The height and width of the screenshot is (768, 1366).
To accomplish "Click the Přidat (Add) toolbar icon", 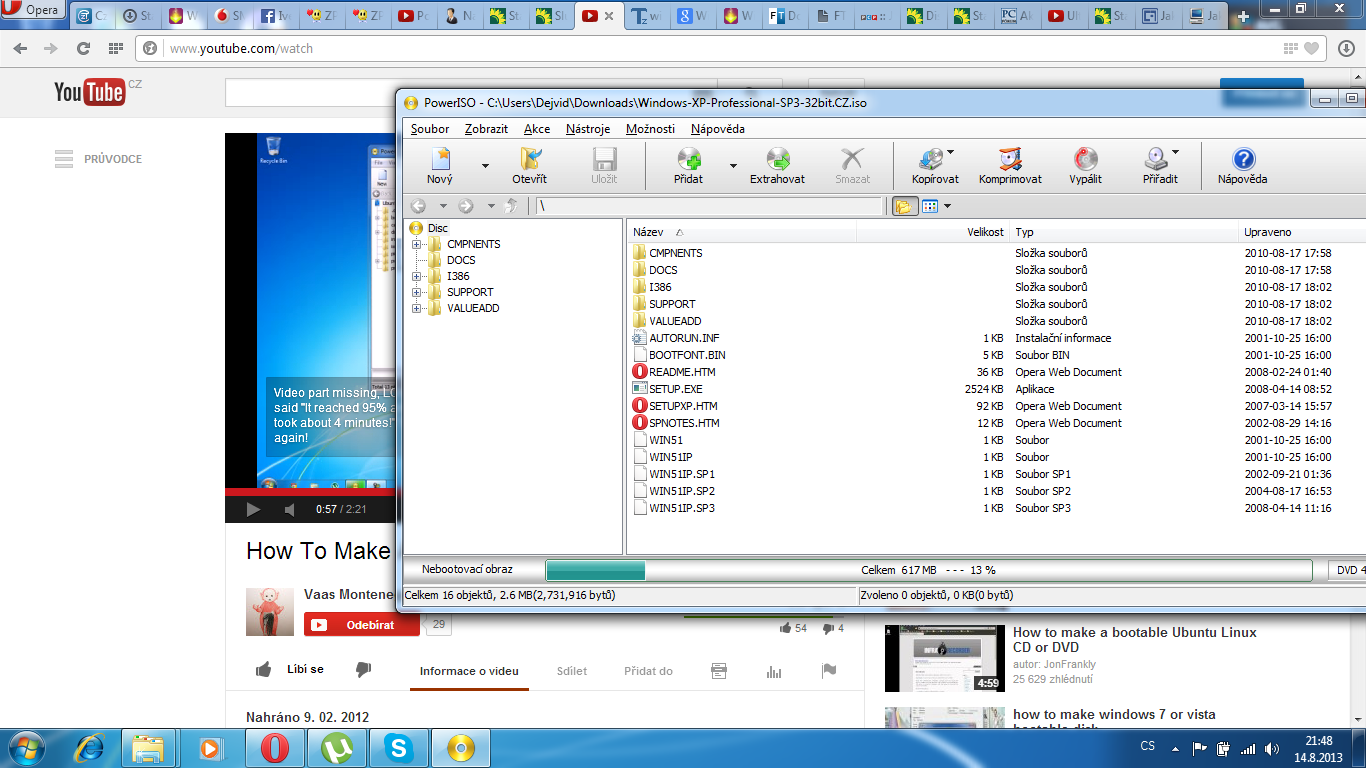I will 688,160.
